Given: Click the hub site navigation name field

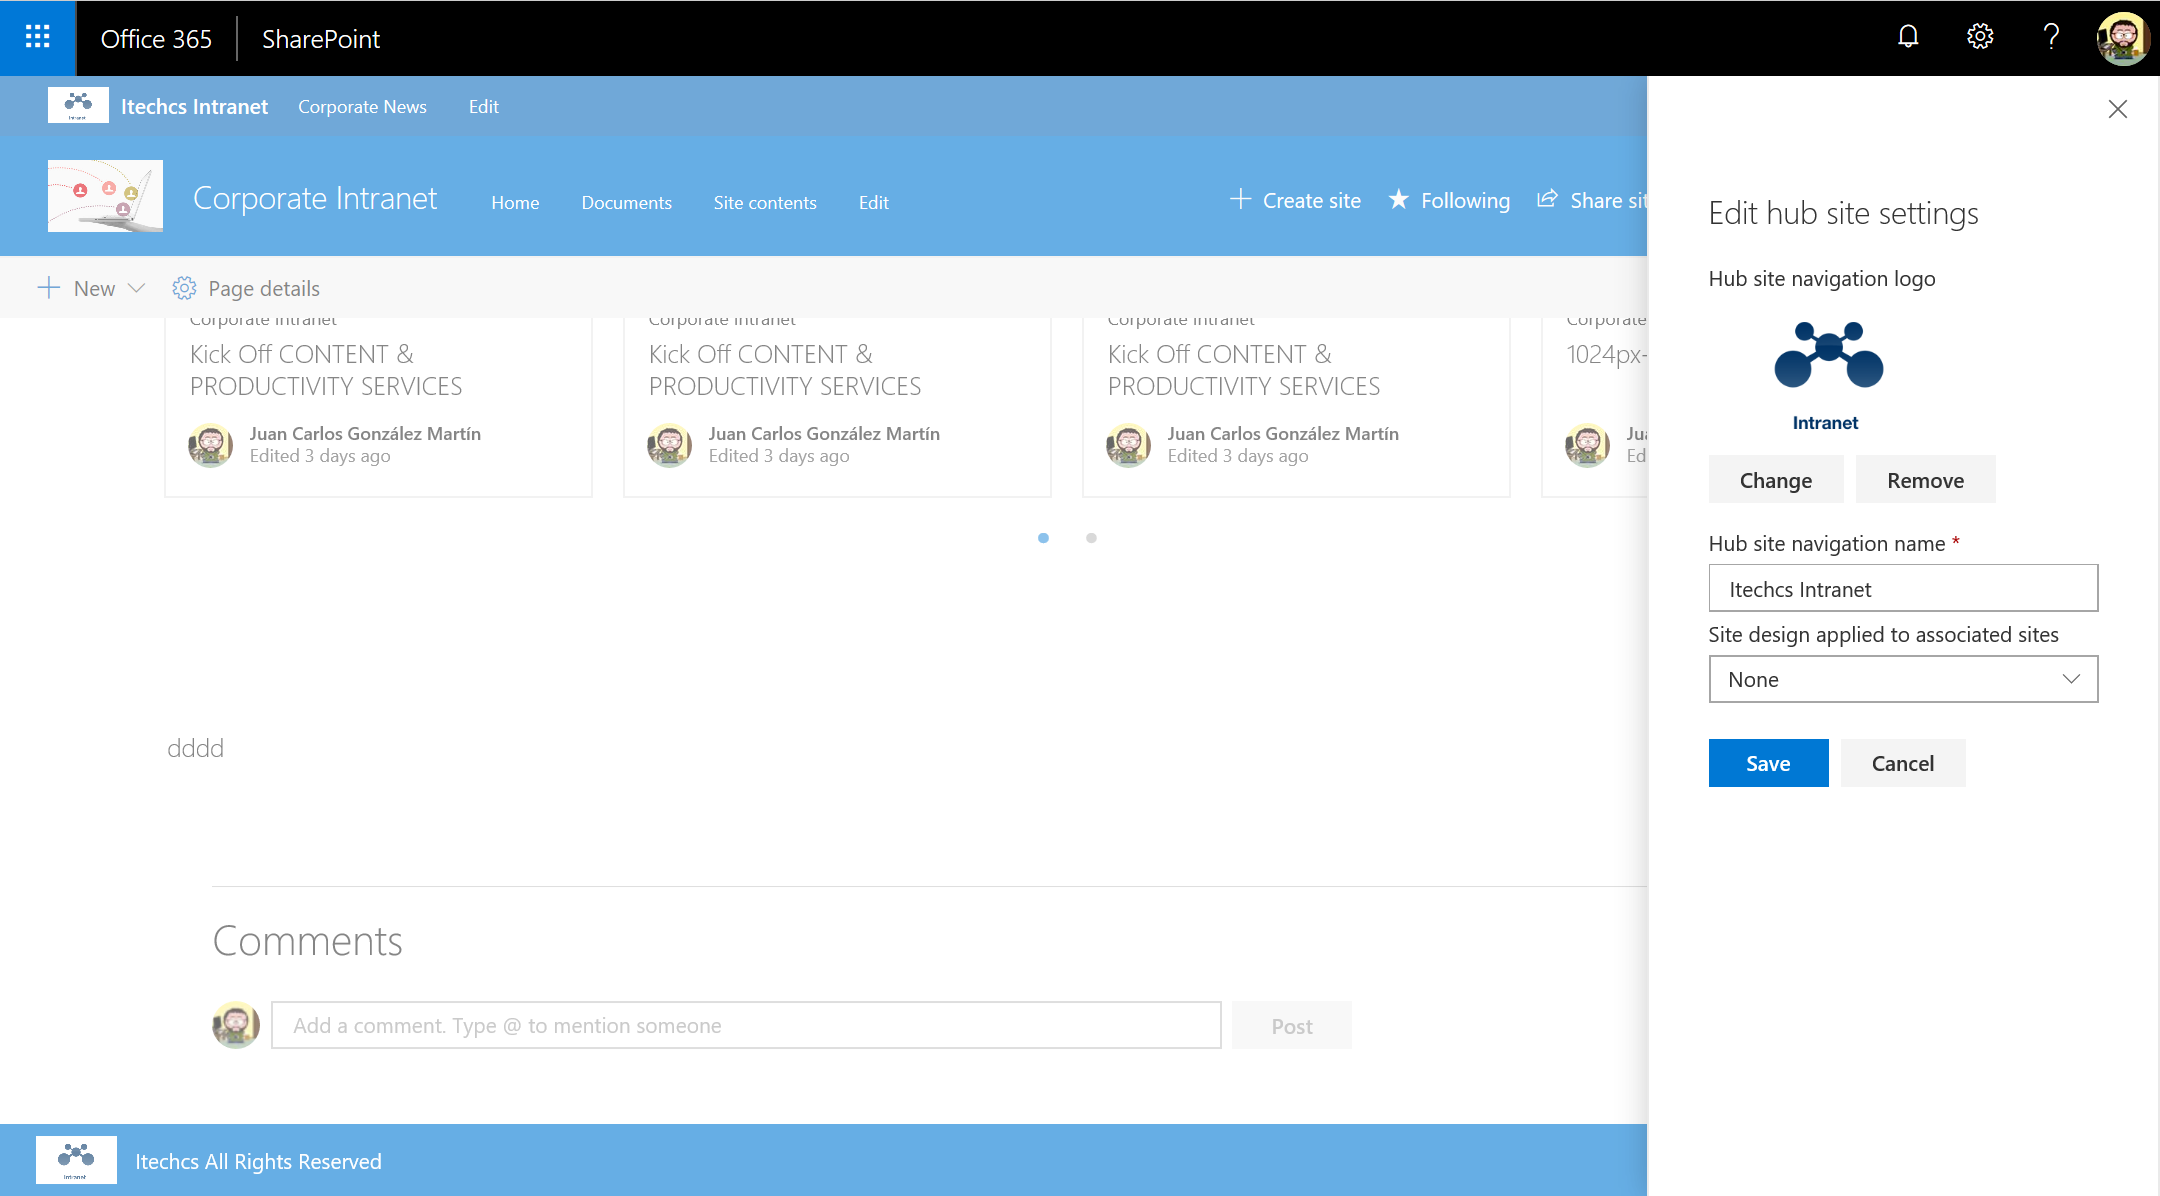Looking at the screenshot, I should [1902, 589].
